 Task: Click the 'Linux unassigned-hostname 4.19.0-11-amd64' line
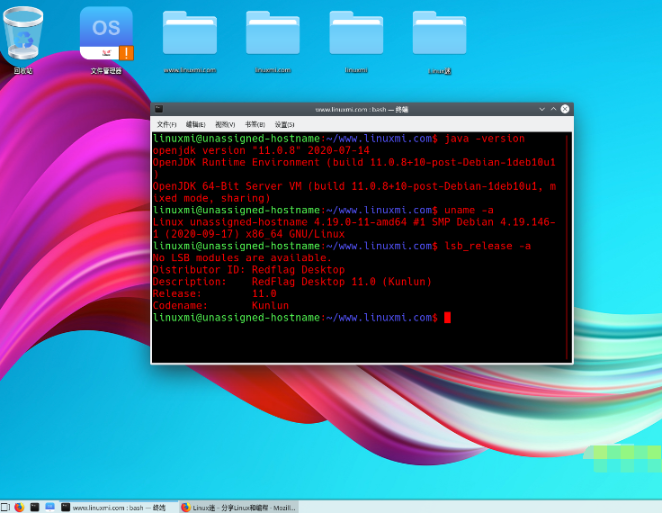click(x=354, y=222)
